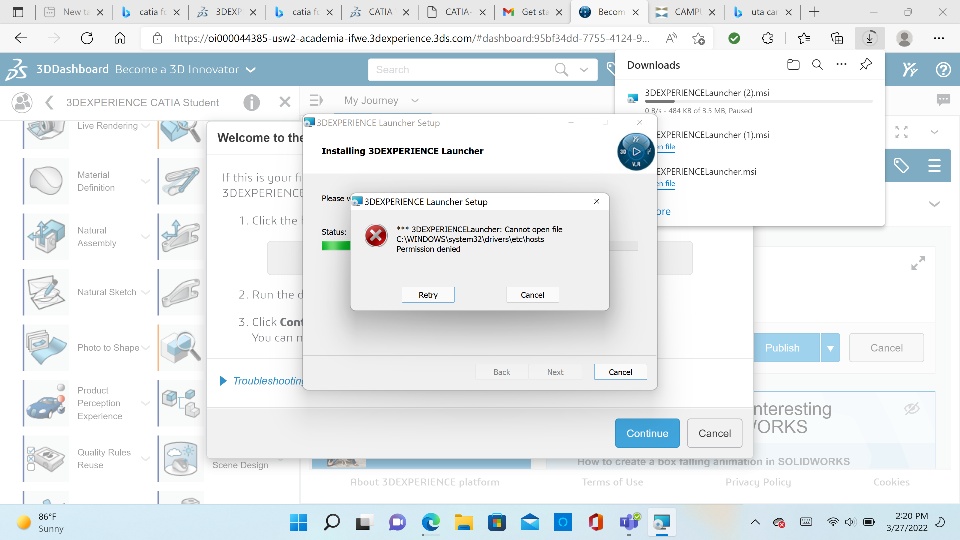
Task: Open a new browser tab
Action: (x=814, y=12)
